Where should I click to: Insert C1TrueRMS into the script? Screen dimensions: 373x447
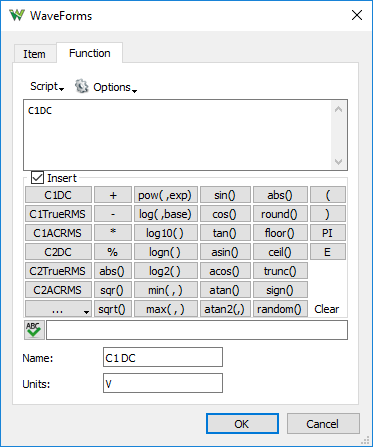[58, 214]
